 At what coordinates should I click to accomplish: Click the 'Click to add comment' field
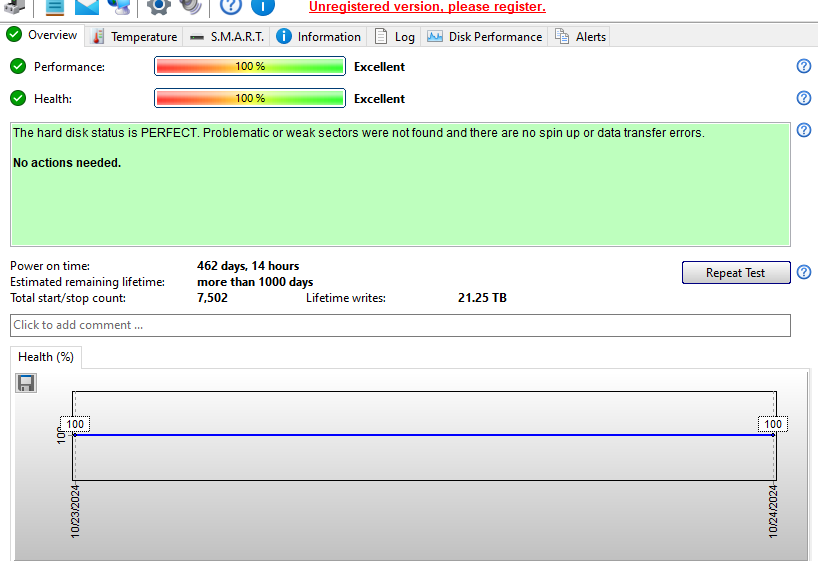[x=400, y=325]
